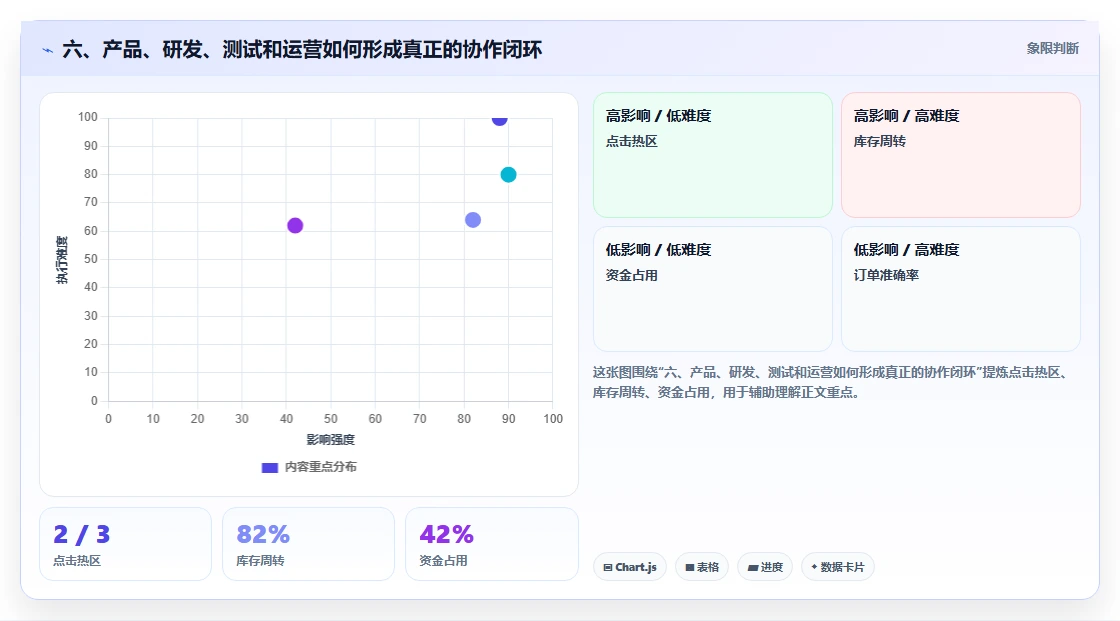This screenshot has width=1120, height=621.
Task: Click the 点击热区 label under 2 / 3
Action: [77, 561]
